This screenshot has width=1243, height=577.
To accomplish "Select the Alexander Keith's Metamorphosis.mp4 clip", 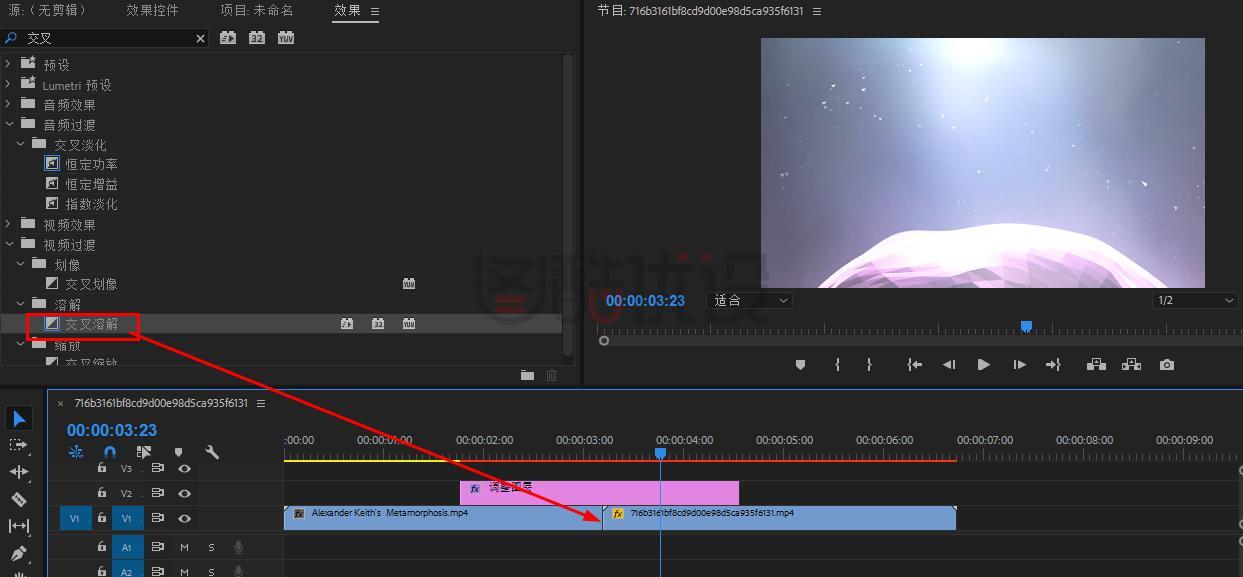I will pos(443,518).
